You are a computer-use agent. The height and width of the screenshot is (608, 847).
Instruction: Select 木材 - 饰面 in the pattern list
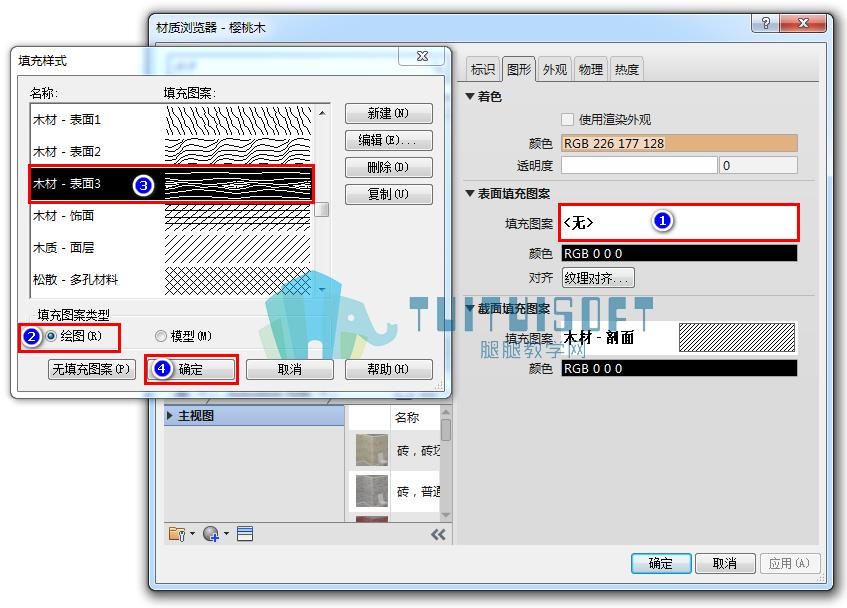[172, 216]
